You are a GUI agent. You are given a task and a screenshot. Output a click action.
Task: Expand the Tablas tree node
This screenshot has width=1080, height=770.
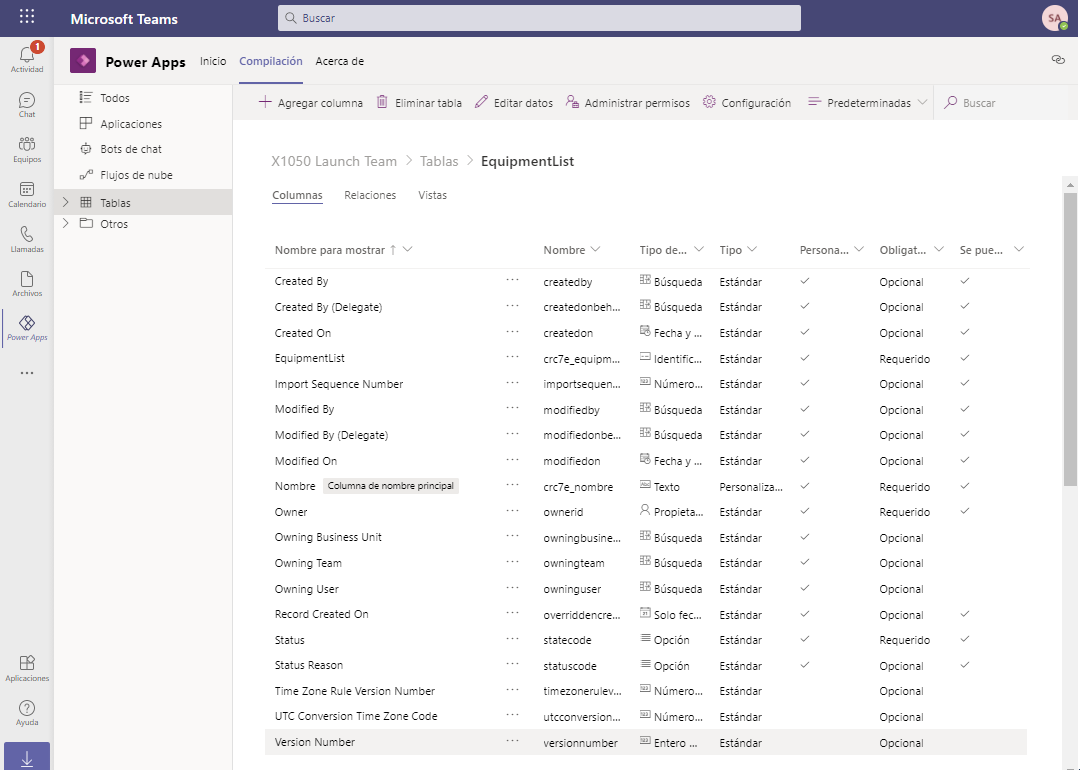coord(65,202)
